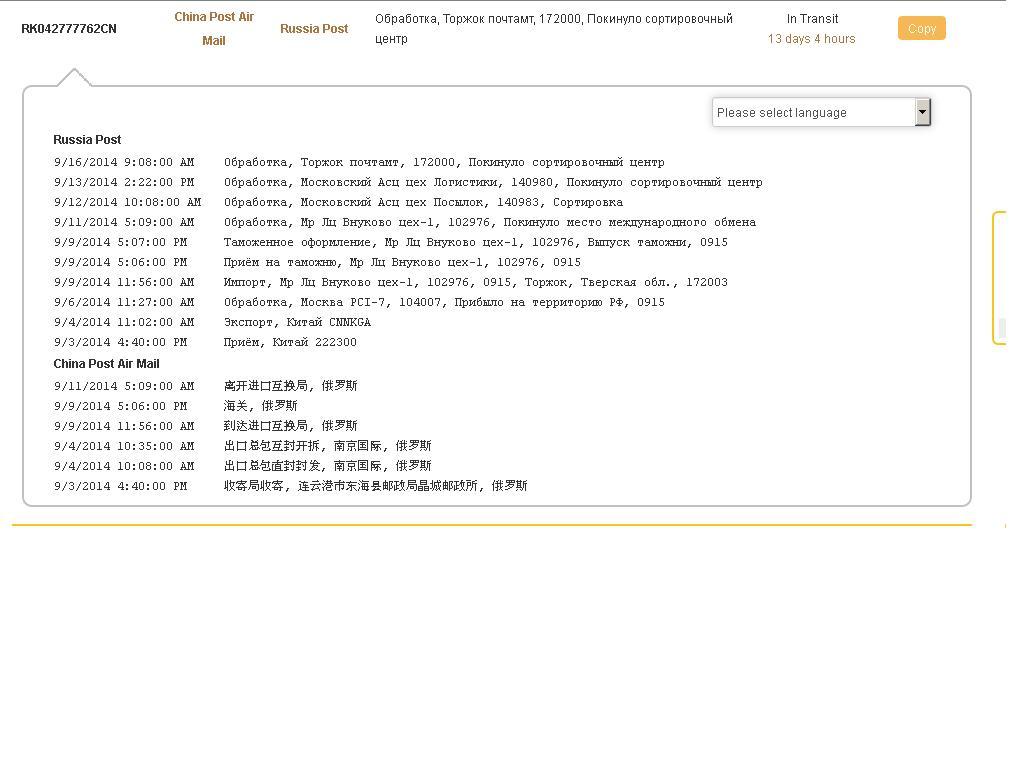Click the orange Copy button

point(921,29)
